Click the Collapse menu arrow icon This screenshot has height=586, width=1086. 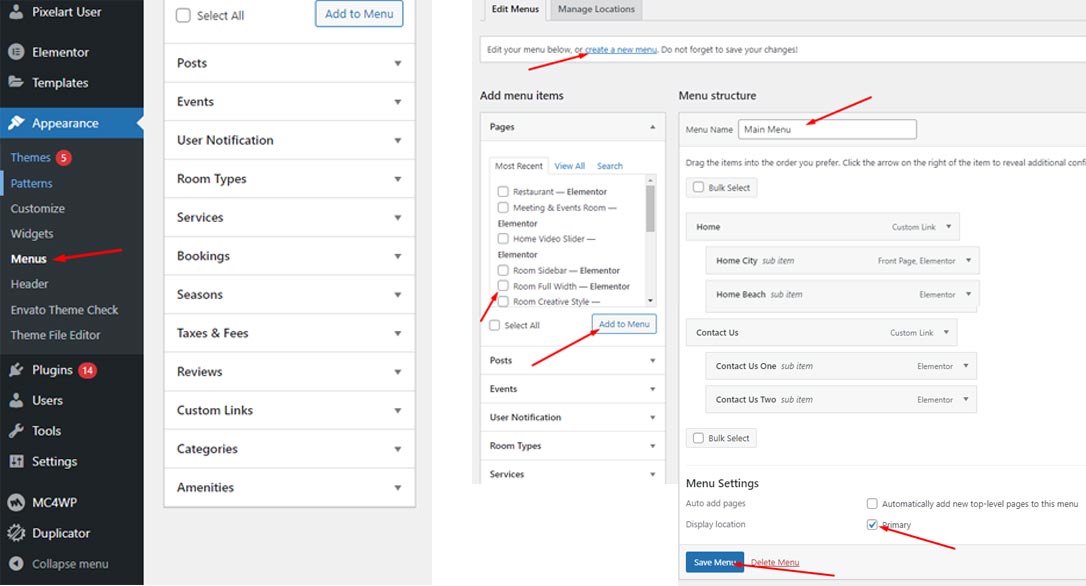[15, 563]
